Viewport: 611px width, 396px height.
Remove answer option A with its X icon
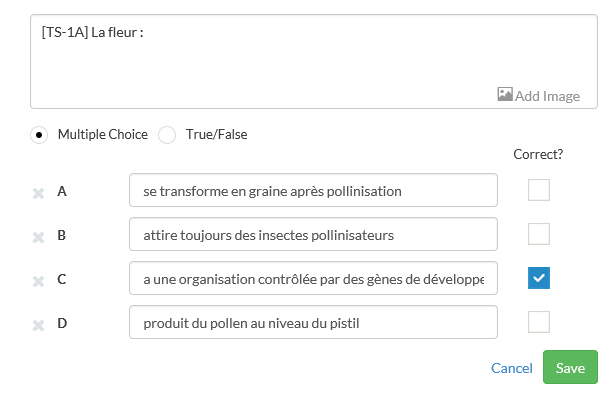click(x=38, y=193)
